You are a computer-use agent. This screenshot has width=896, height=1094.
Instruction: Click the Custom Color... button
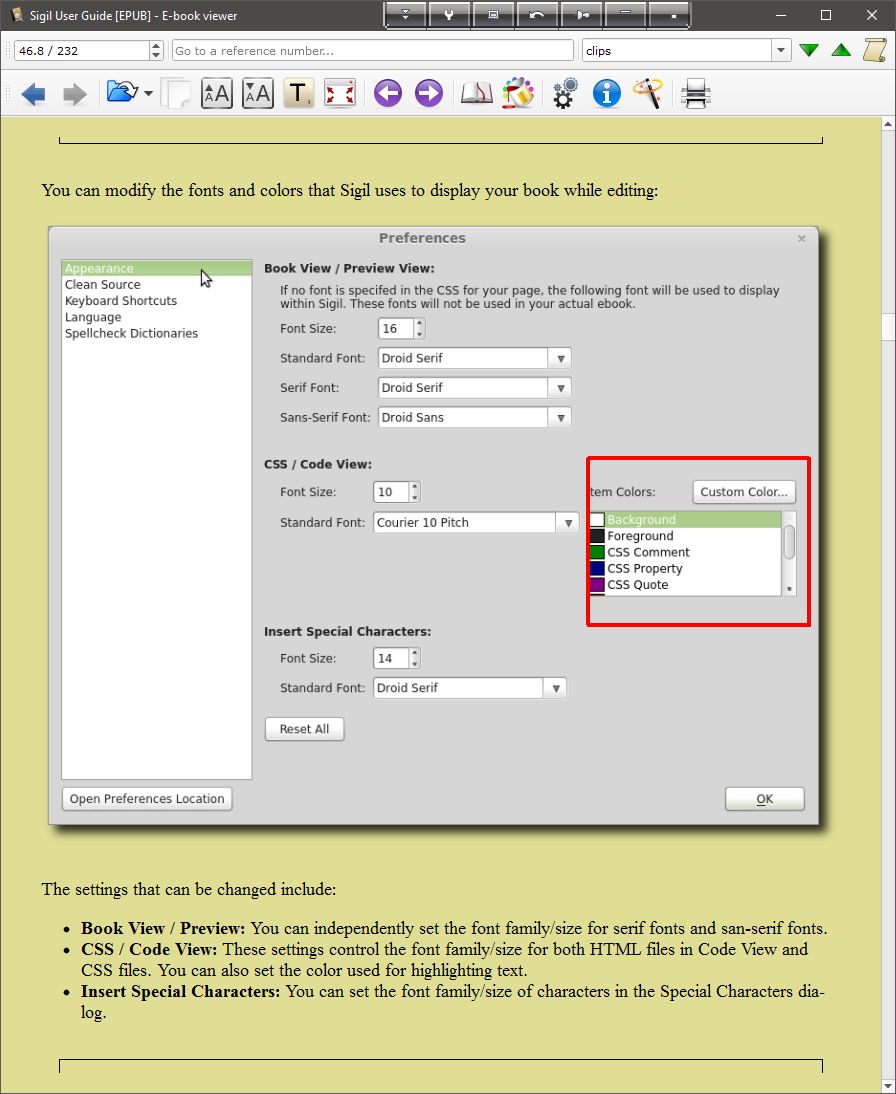point(743,492)
